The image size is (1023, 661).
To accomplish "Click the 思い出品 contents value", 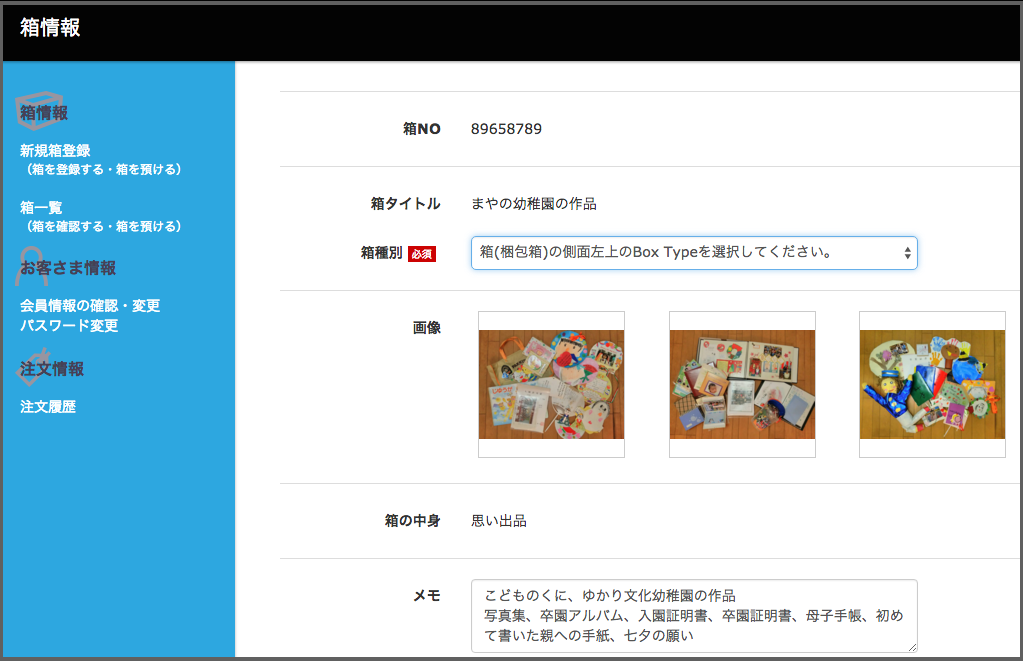I will (499, 521).
